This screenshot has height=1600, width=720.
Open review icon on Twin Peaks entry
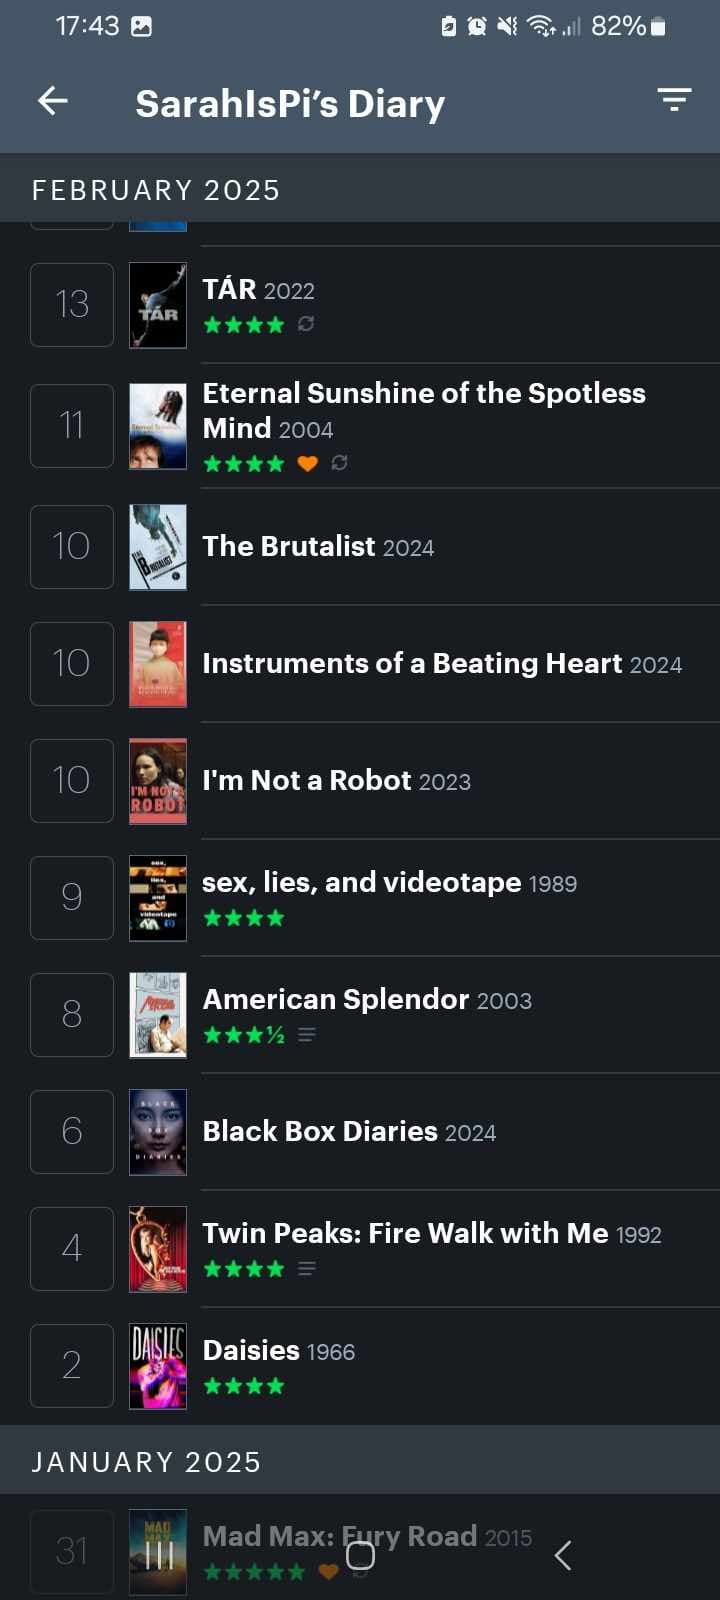pos(307,1269)
